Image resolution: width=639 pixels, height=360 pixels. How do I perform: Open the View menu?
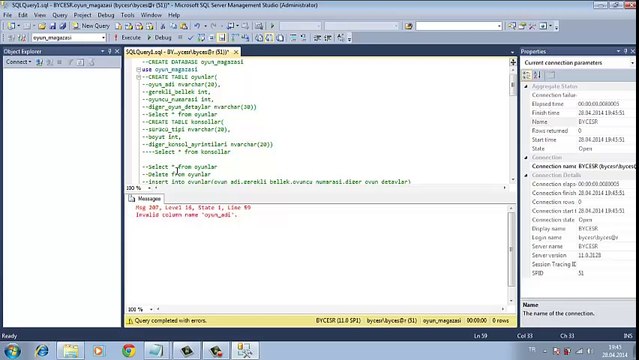pyautogui.click(x=40, y=15)
